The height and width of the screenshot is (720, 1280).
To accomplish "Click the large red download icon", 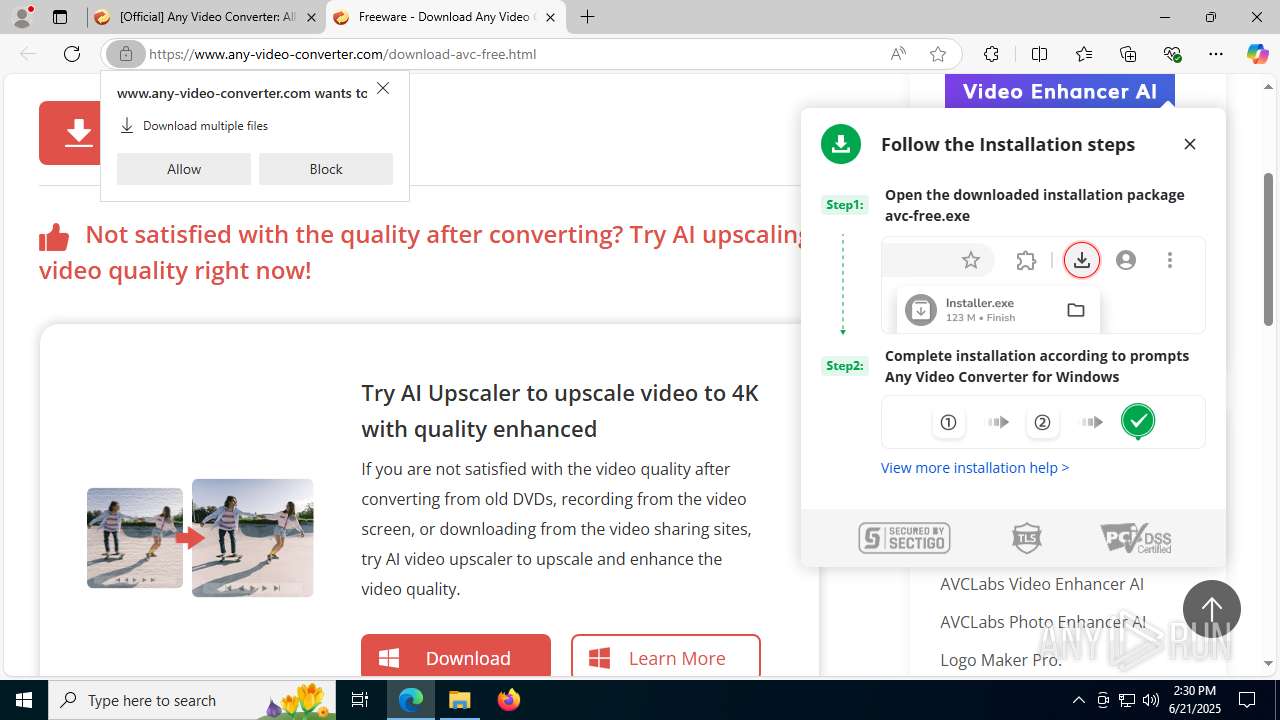I will click(x=78, y=133).
